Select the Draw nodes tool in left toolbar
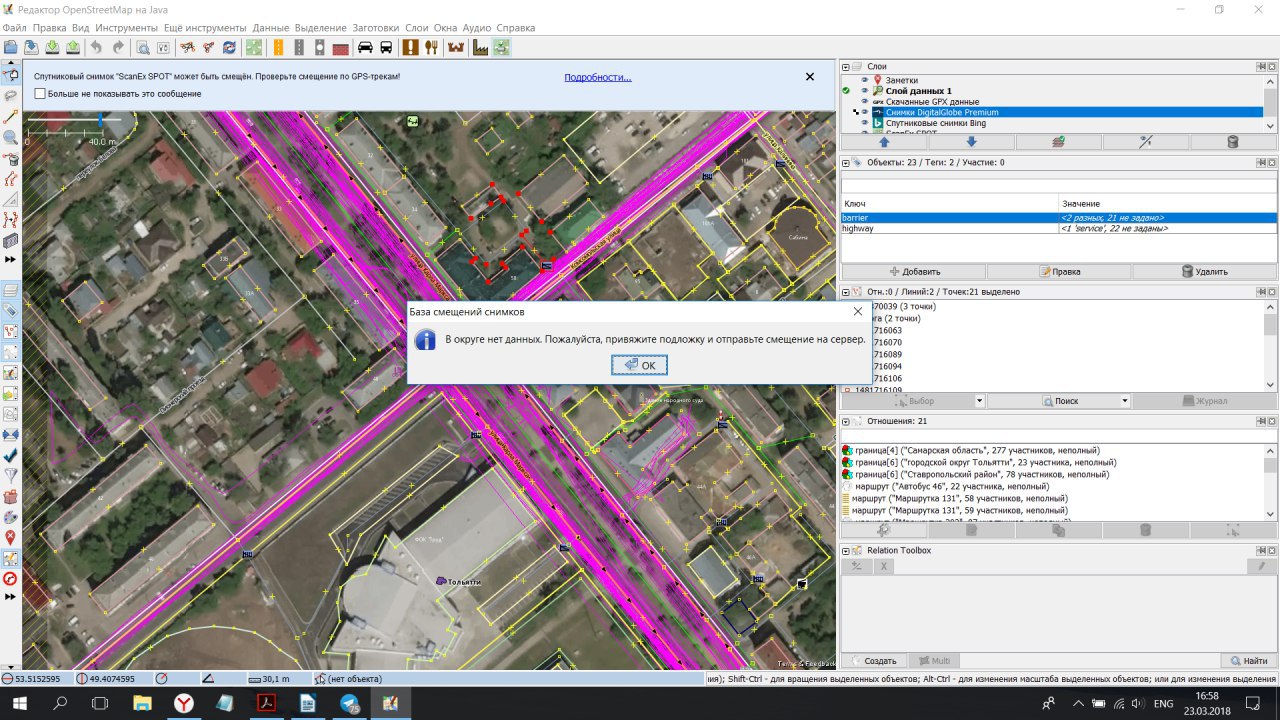Image resolution: width=1280 pixels, height=720 pixels. pyautogui.click(x=11, y=117)
